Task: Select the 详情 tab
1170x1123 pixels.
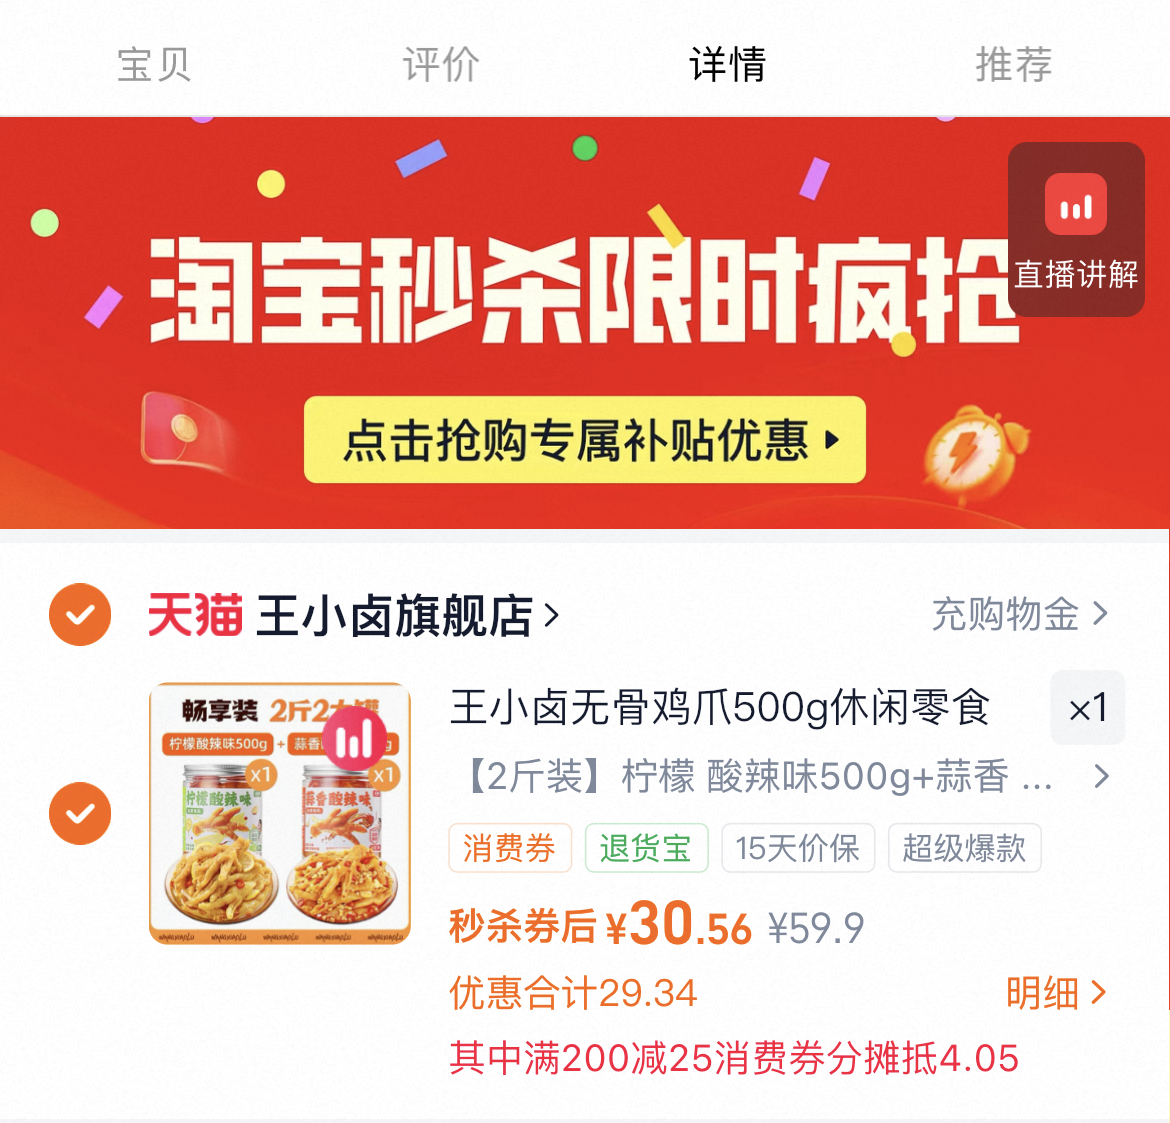Action: pyautogui.click(x=728, y=64)
